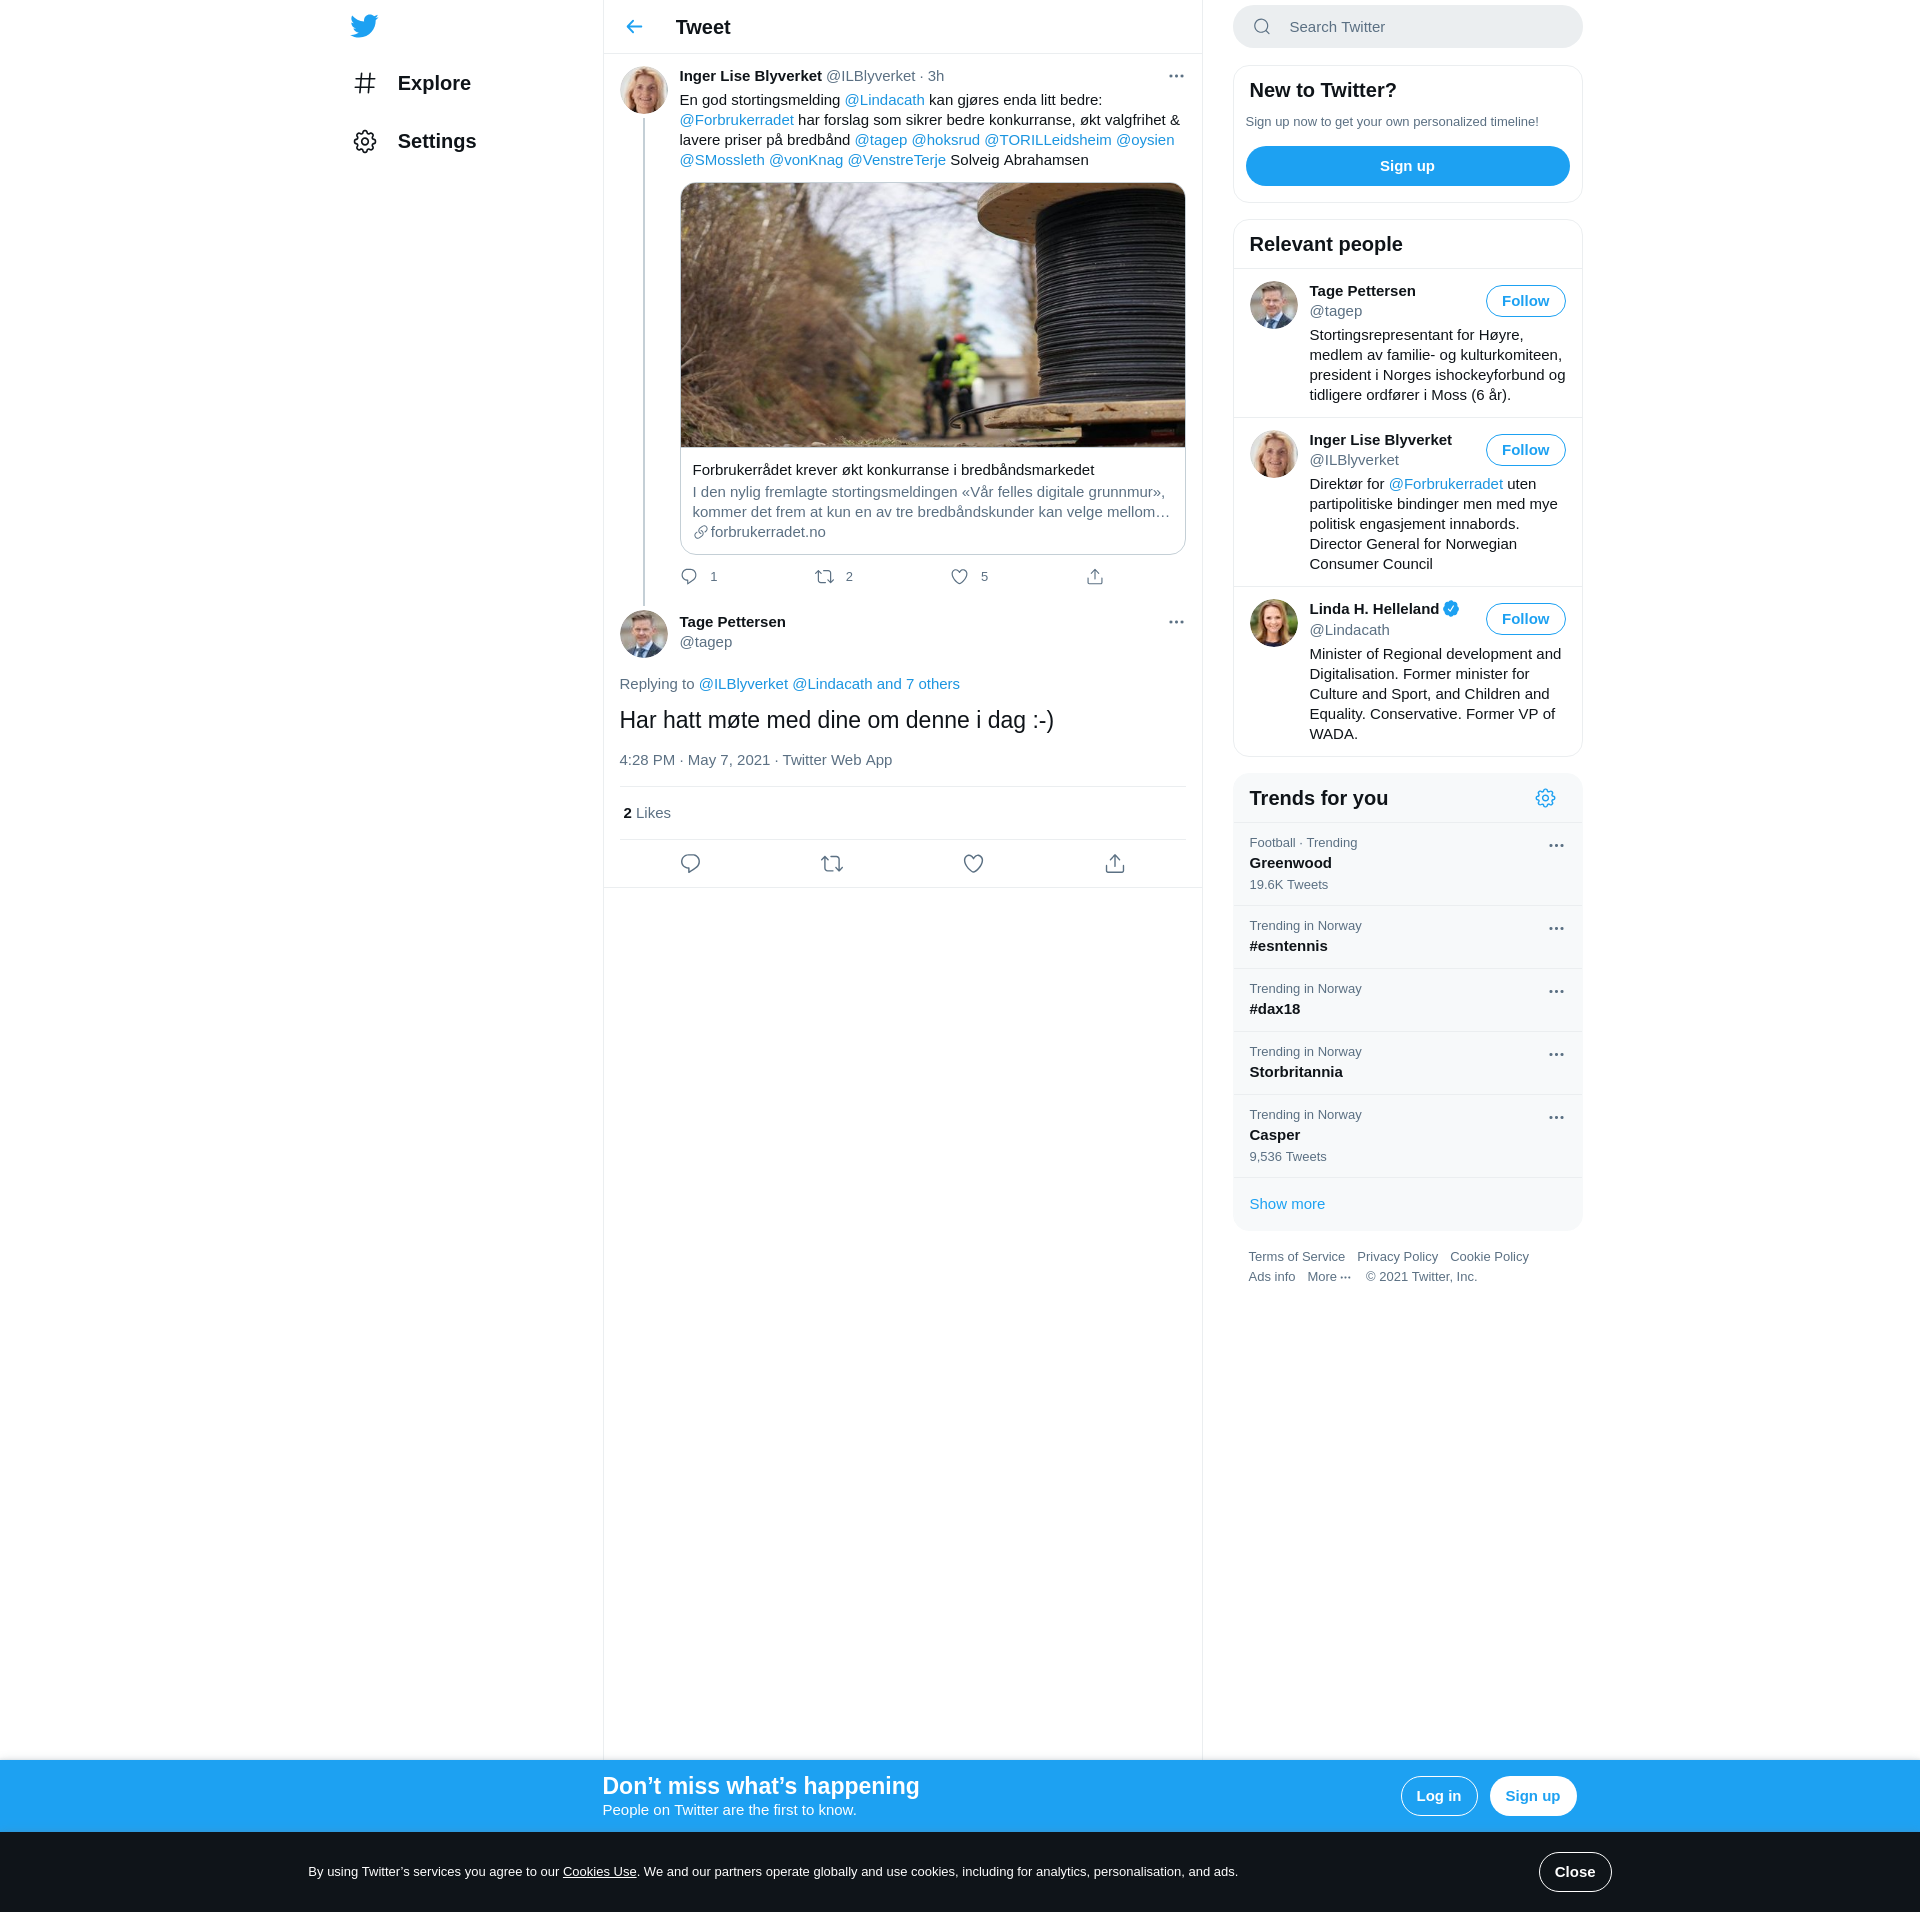The image size is (1920, 1912).
Task: View the 2 Likes list
Action: coord(646,813)
